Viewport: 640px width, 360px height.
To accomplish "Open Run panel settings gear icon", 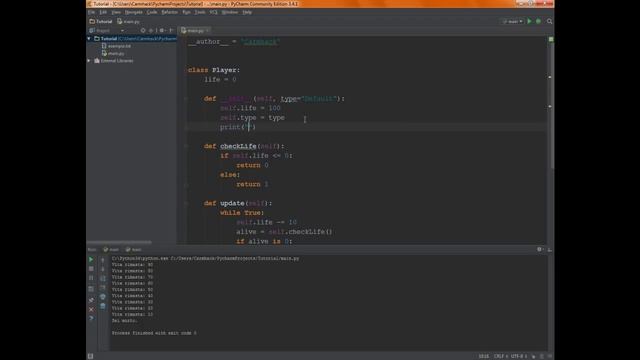I will coord(540,249).
